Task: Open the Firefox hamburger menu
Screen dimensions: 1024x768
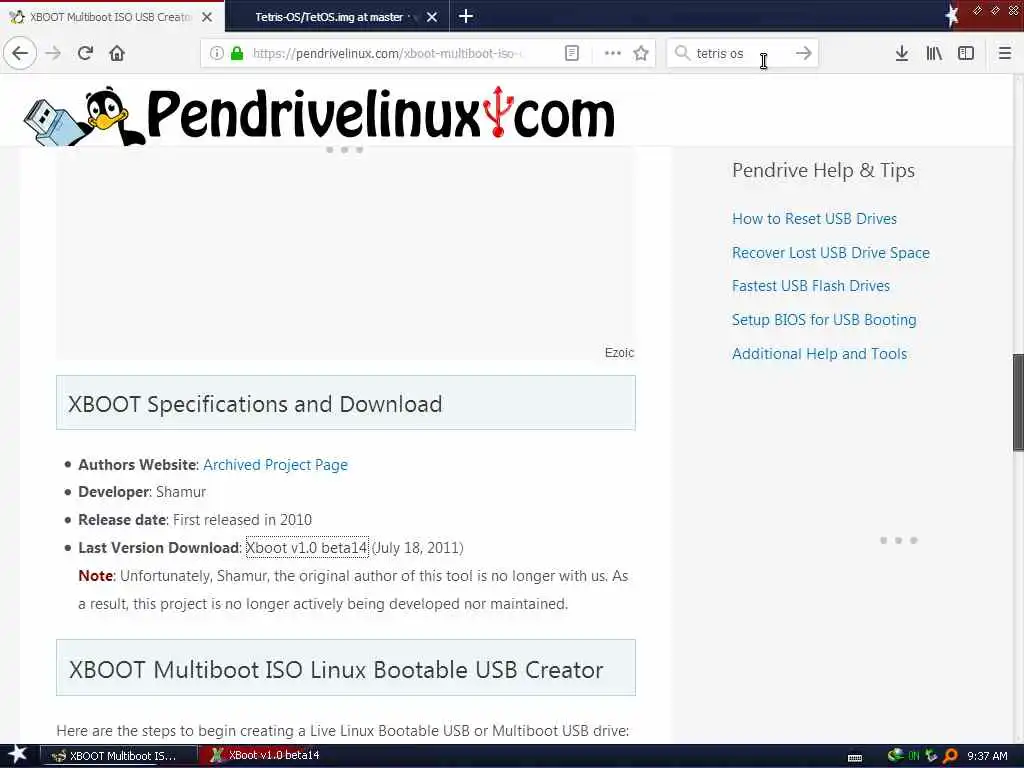Action: (x=1005, y=53)
